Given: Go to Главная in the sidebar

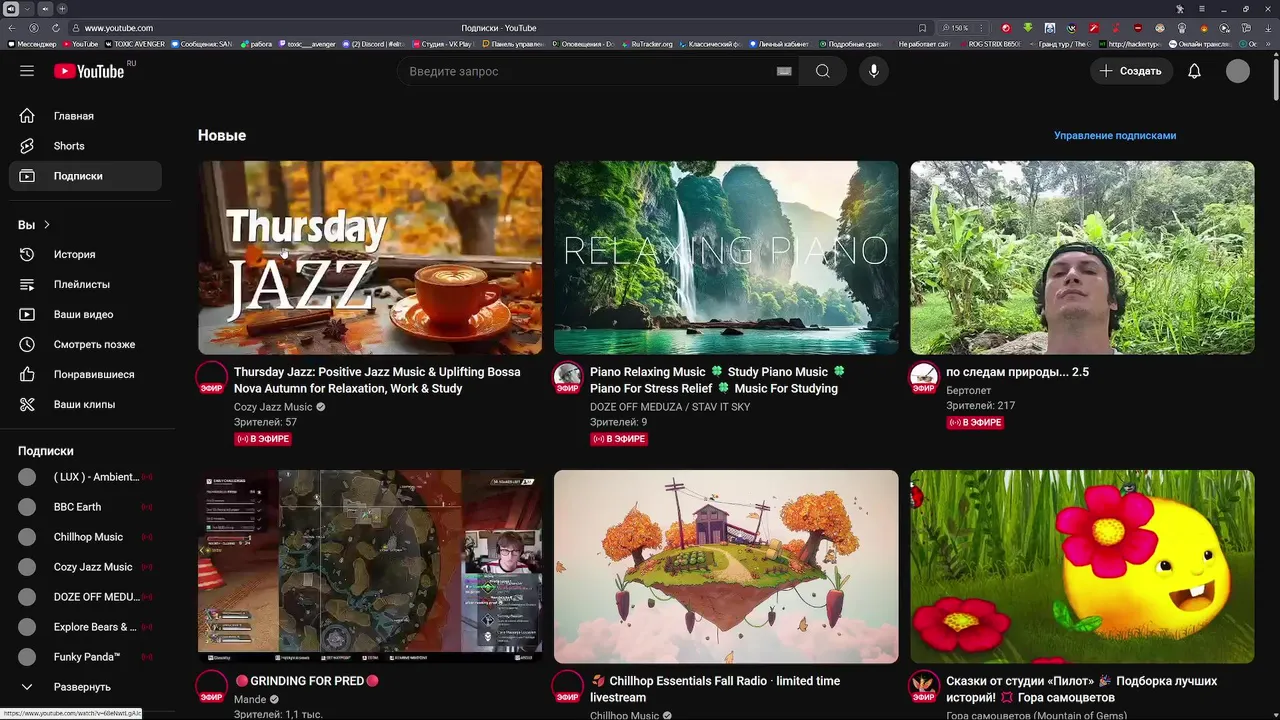Looking at the screenshot, I should click(x=86, y=116).
